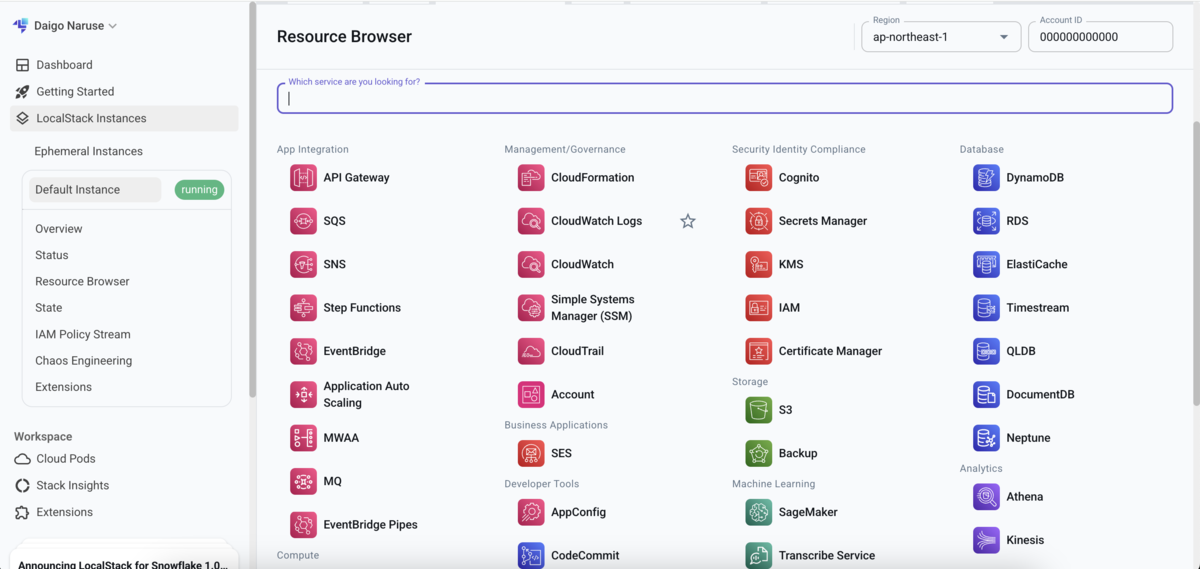Click the LocalStack logo icon
This screenshot has width=1200, height=569.
pyautogui.click(x=20, y=26)
